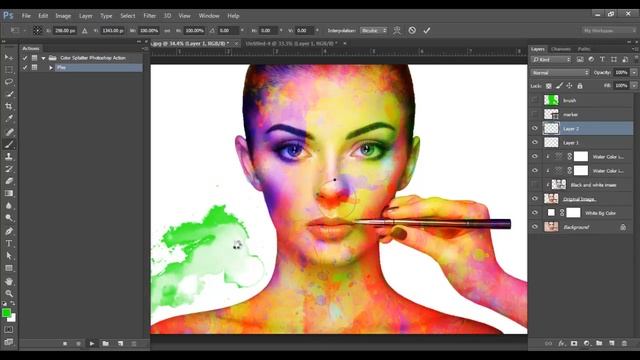Click the Stop action button in Actions panel

(x=64, y=344)
